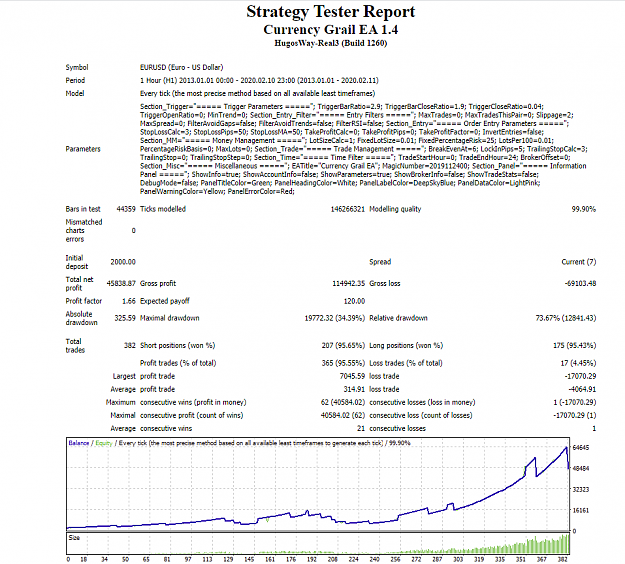Click the Balance legend label on chart

(x=79, y=443)
